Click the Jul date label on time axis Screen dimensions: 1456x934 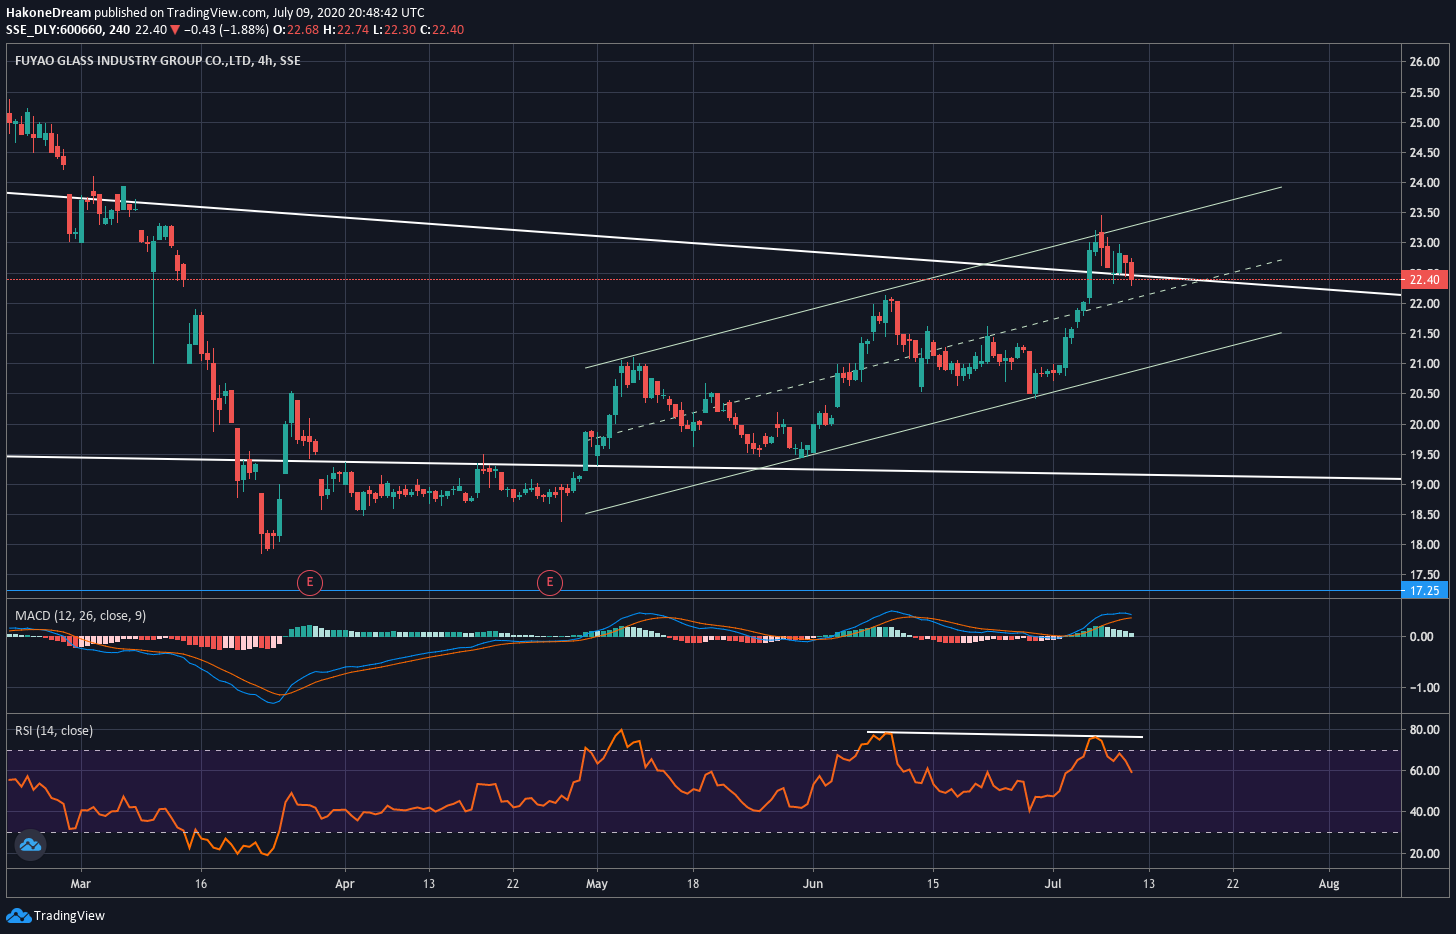1053,883
